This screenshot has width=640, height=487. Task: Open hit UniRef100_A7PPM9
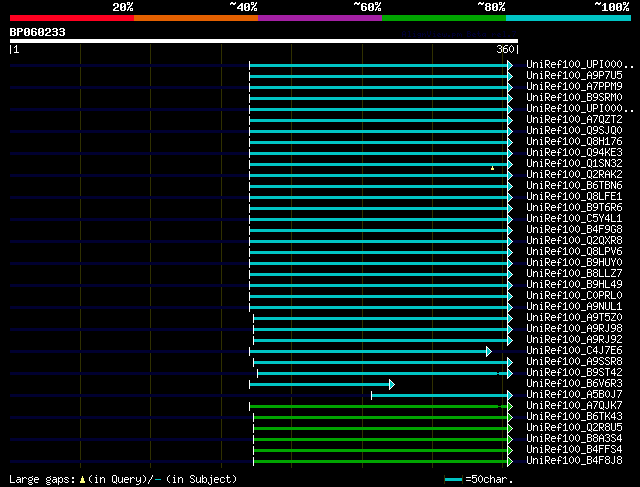(x=574, y=87)
